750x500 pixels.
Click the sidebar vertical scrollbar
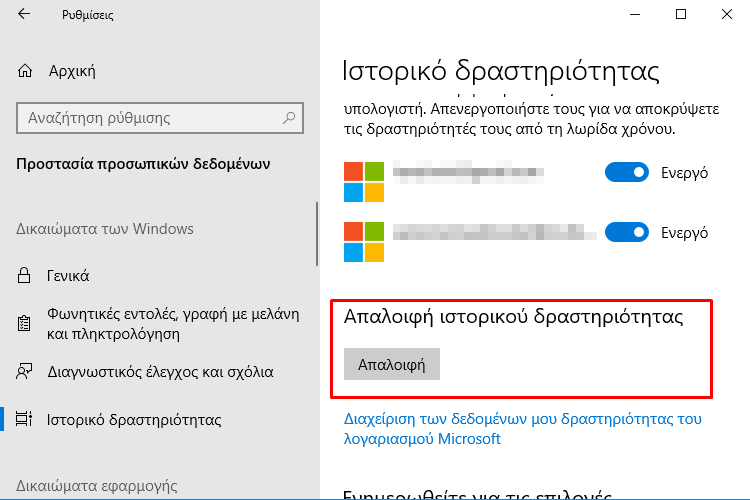pyautogui.click(x=317, y=233)
